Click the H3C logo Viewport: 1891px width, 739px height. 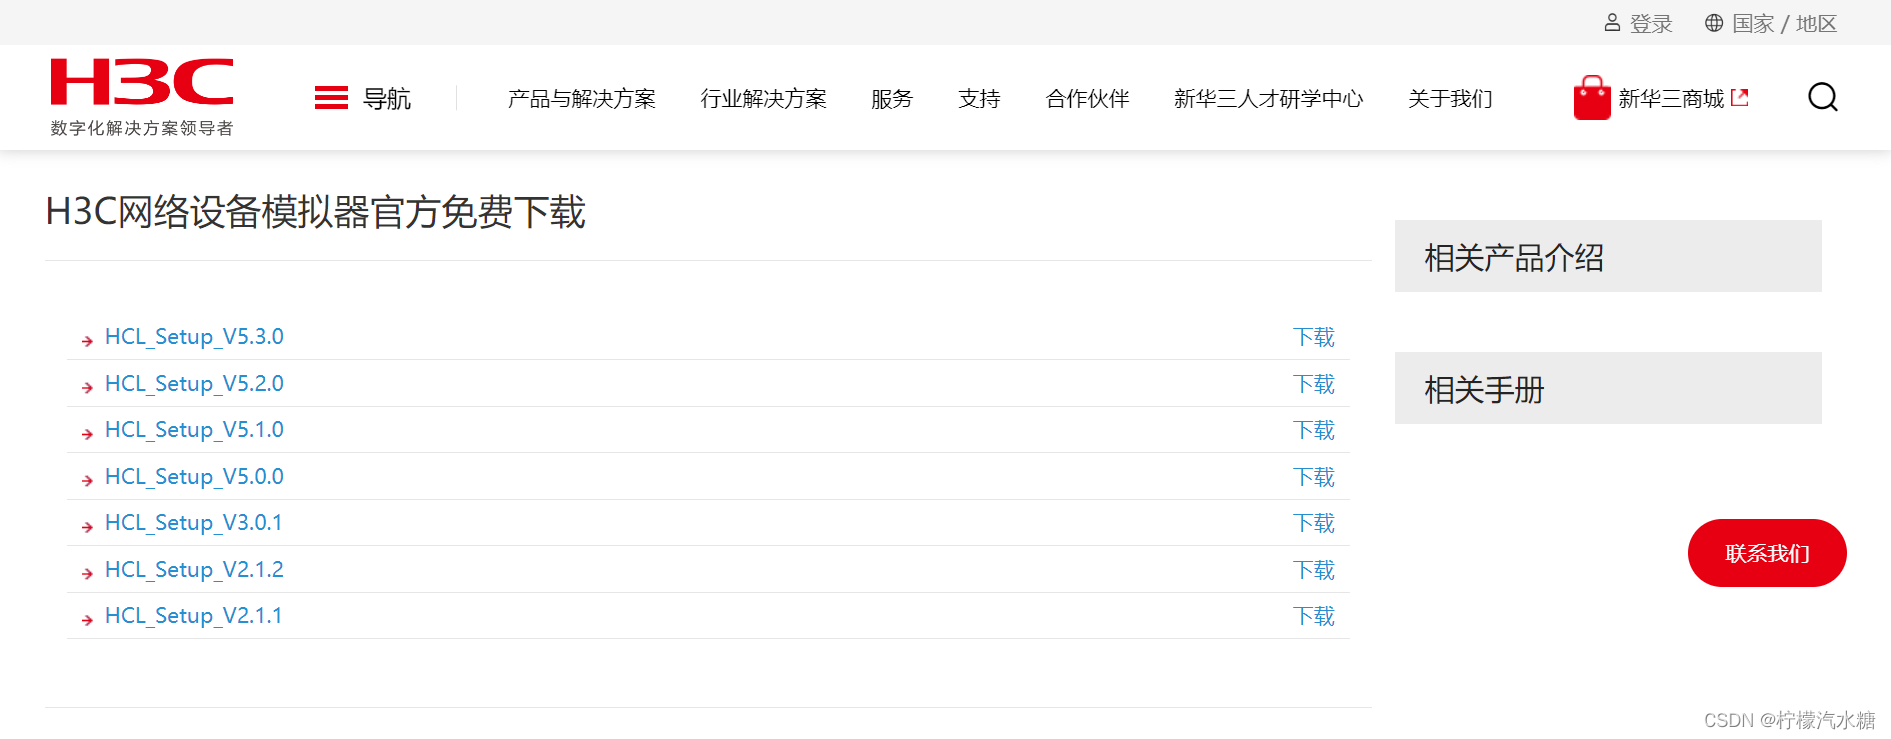pyautogui.click(x=142, y=82)
